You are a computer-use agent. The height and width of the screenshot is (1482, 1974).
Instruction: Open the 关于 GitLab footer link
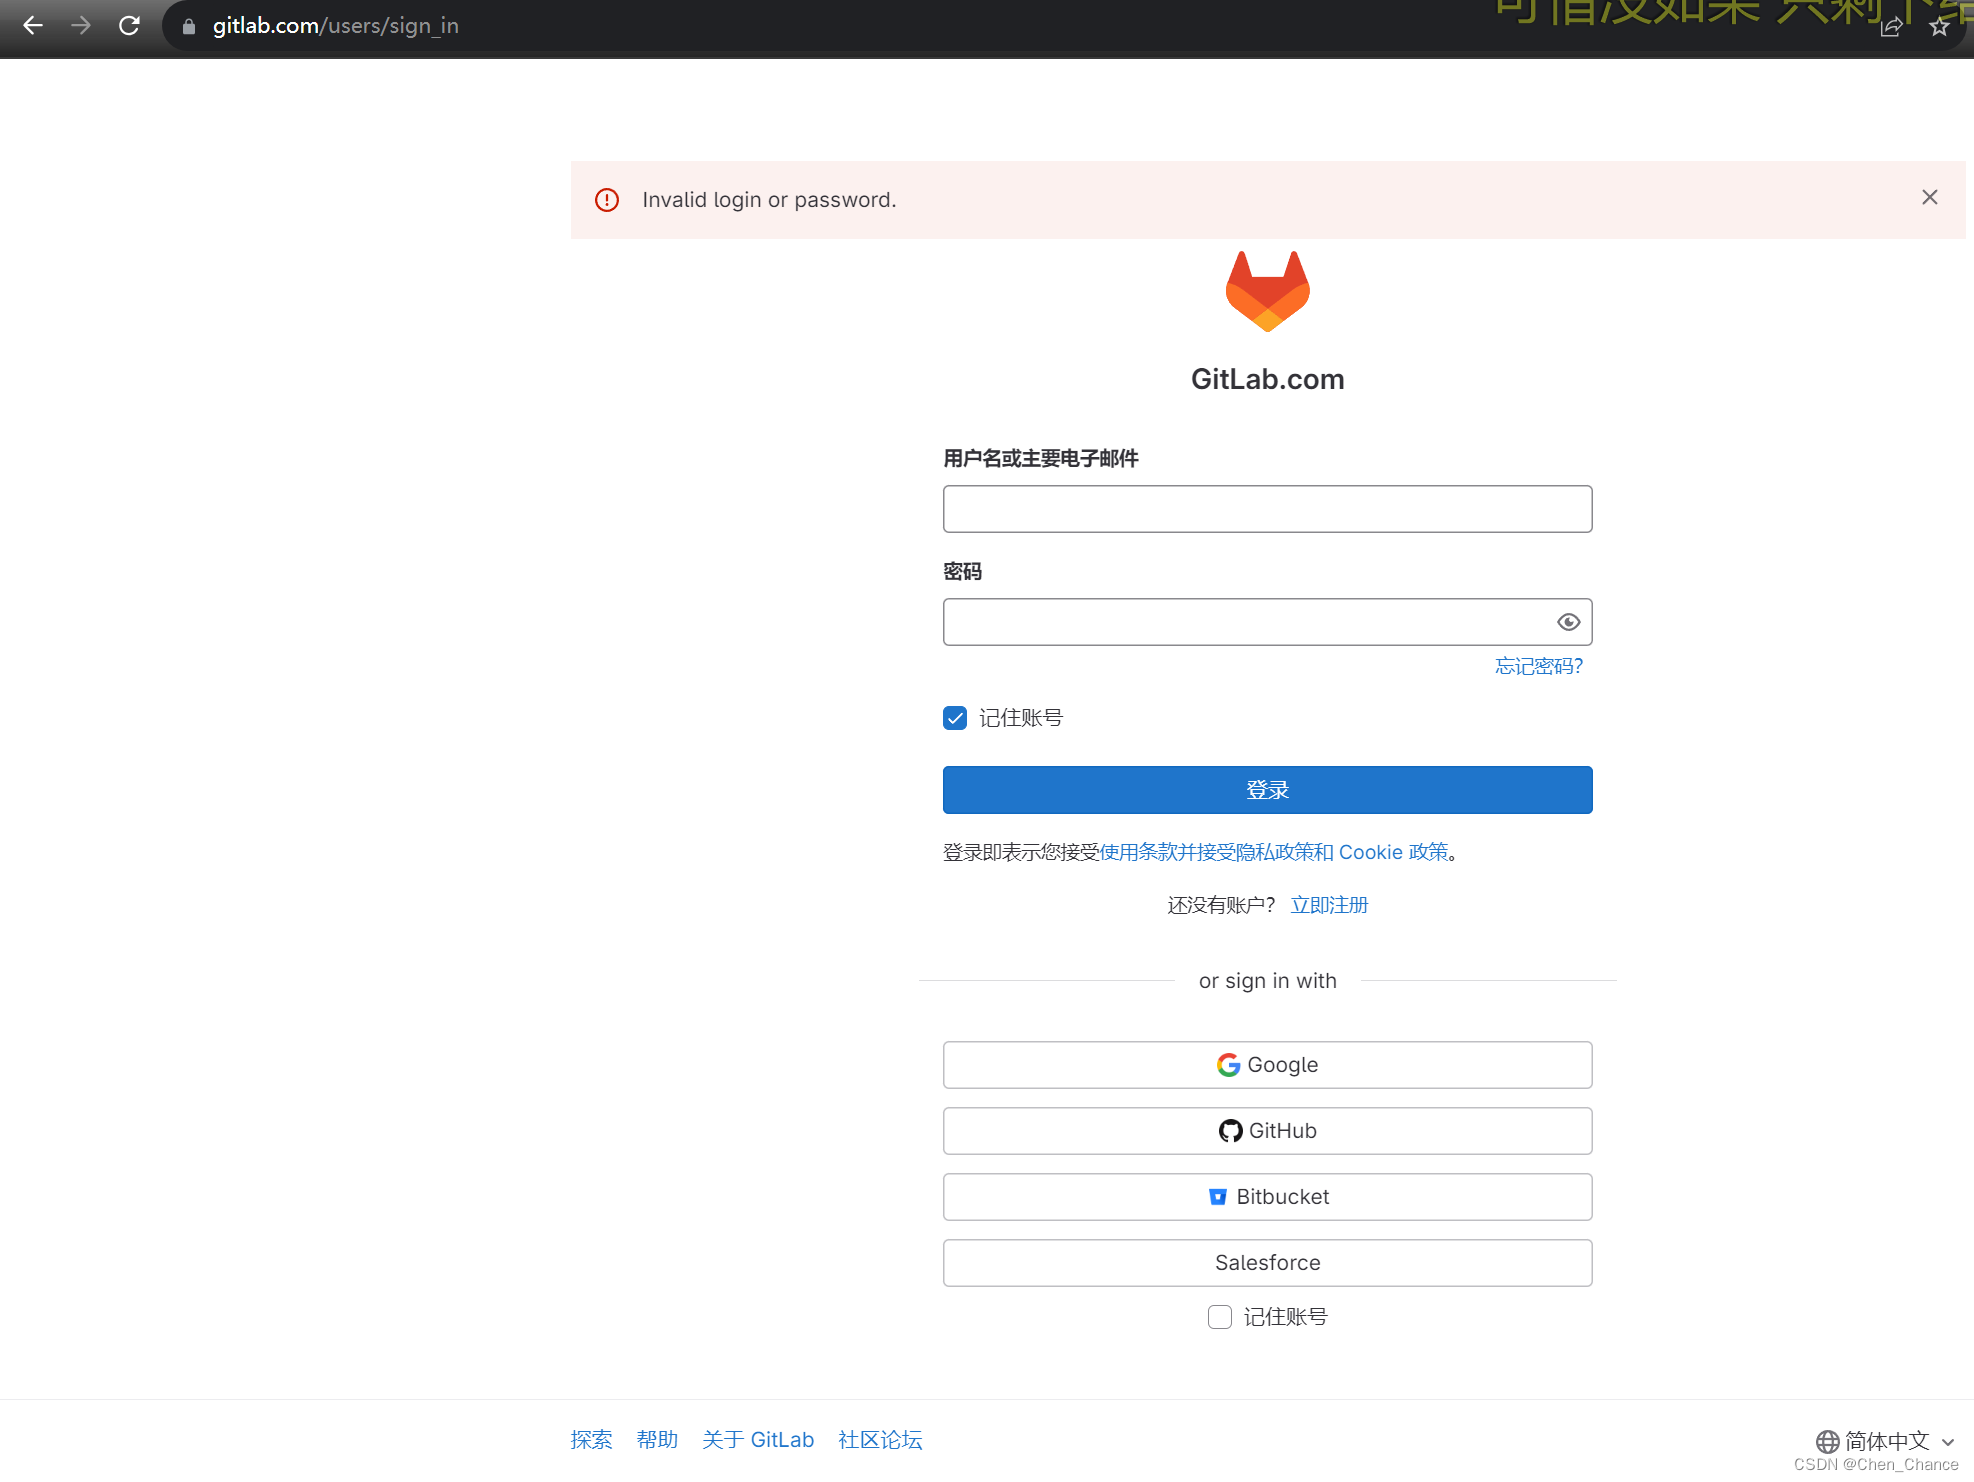coord(758,1440)
